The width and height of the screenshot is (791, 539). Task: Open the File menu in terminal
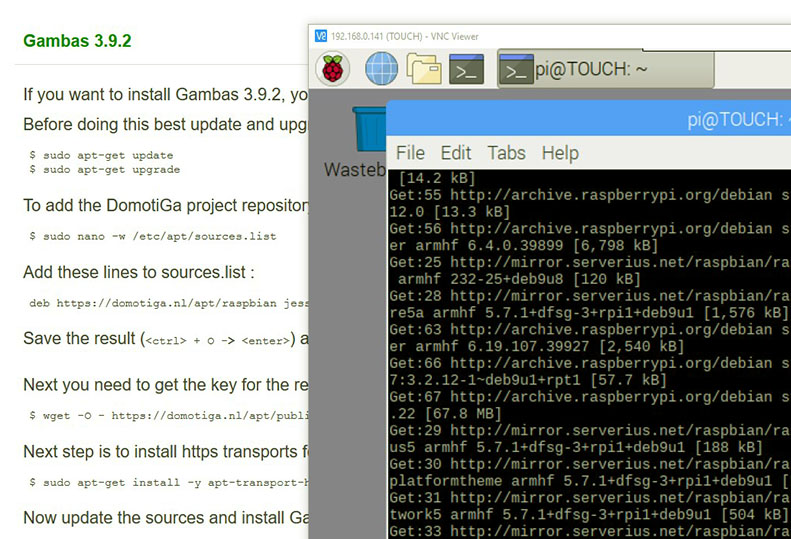tap(410, 153)
